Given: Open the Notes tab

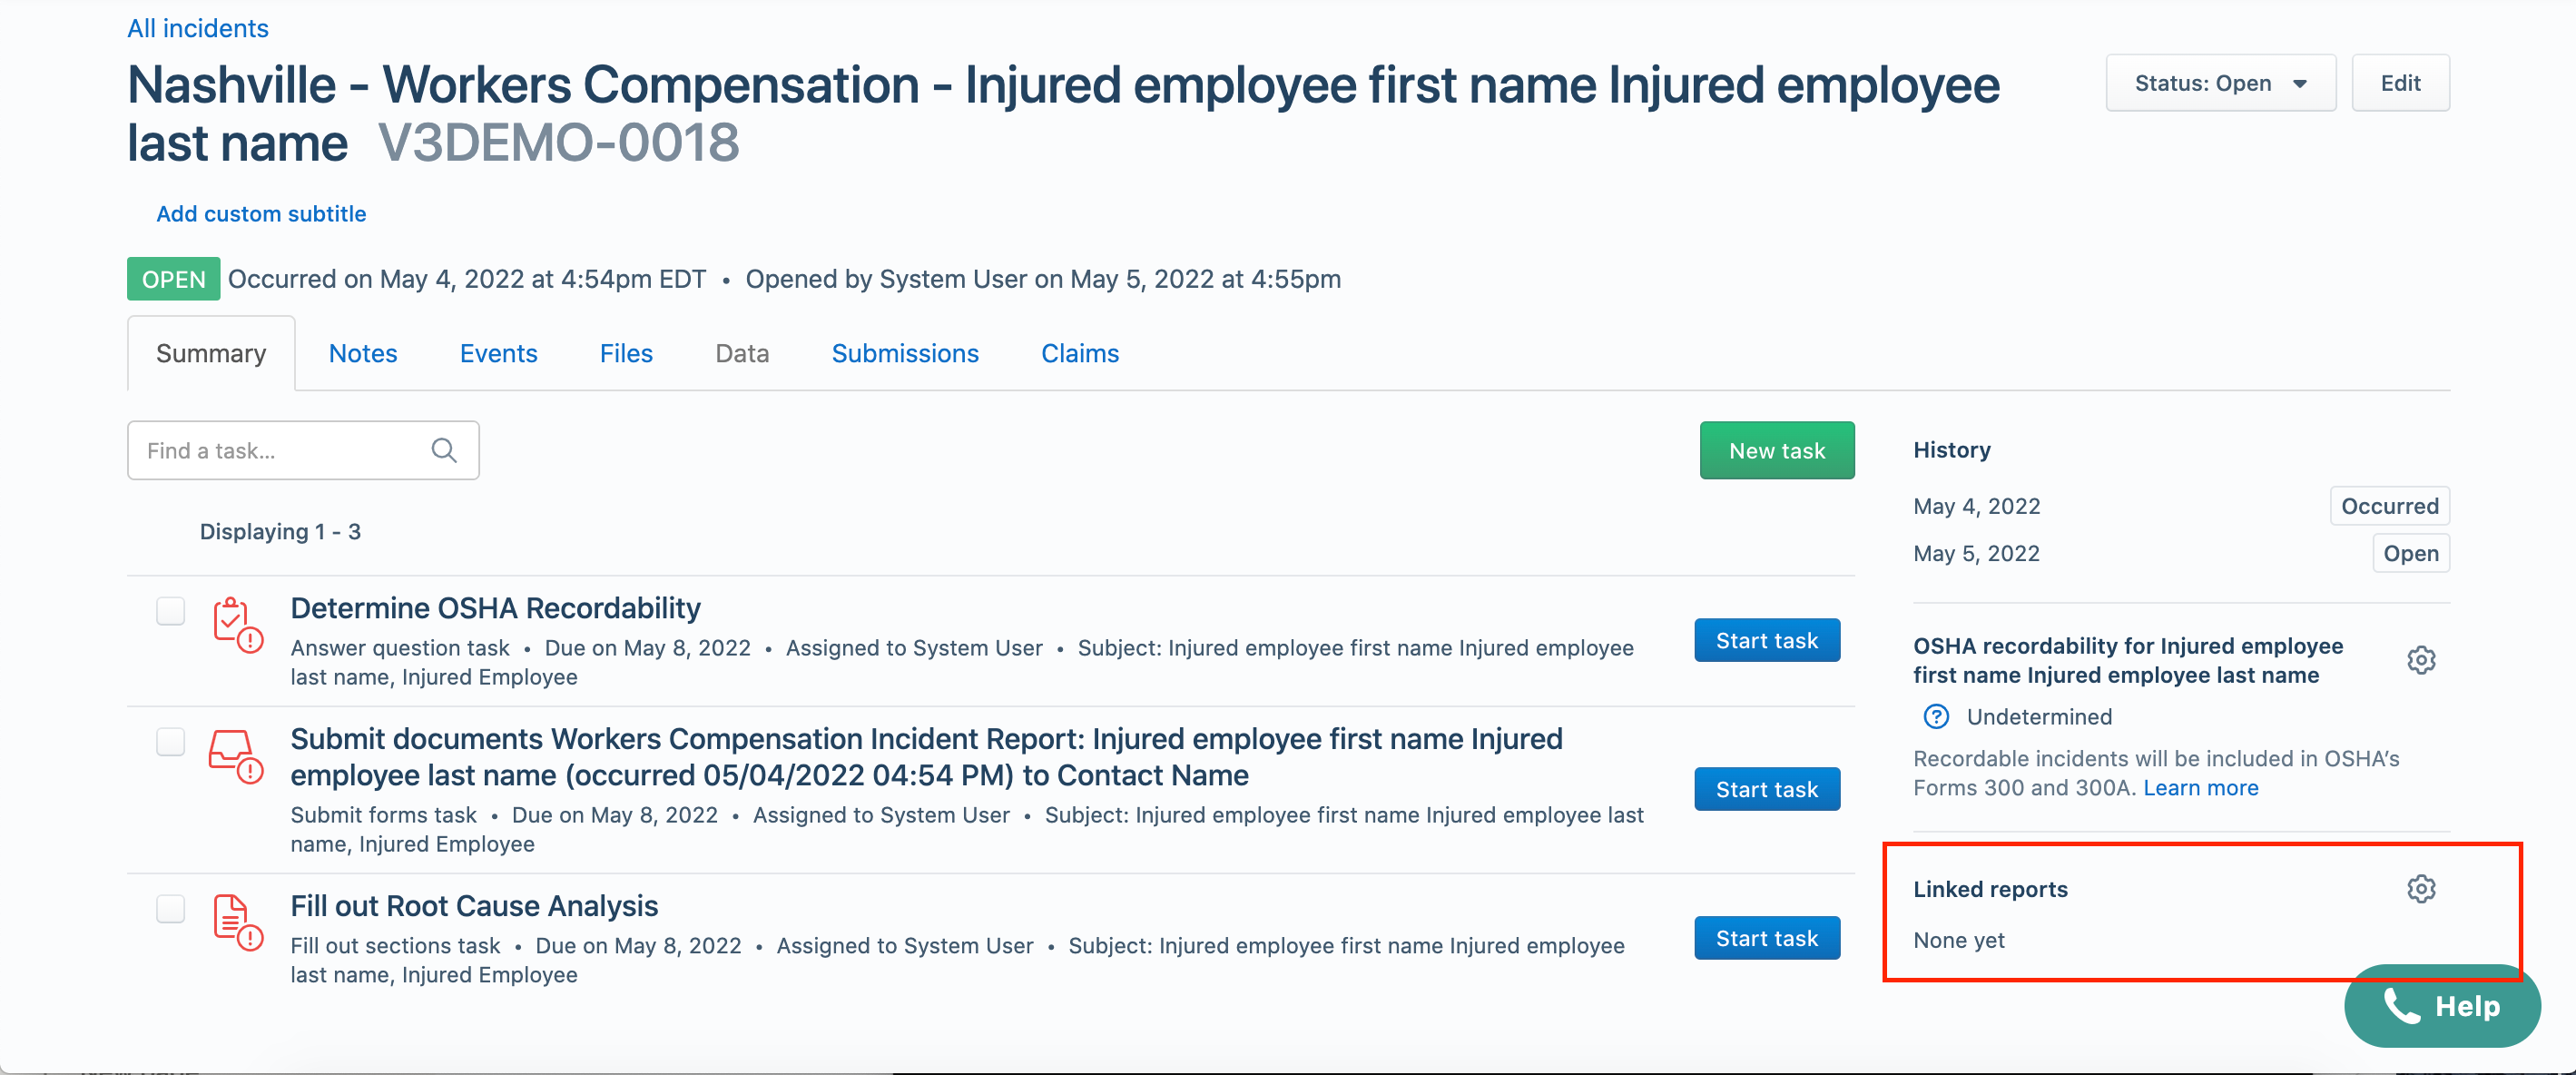Looking at the screenshot, I should tap(363, 353).
